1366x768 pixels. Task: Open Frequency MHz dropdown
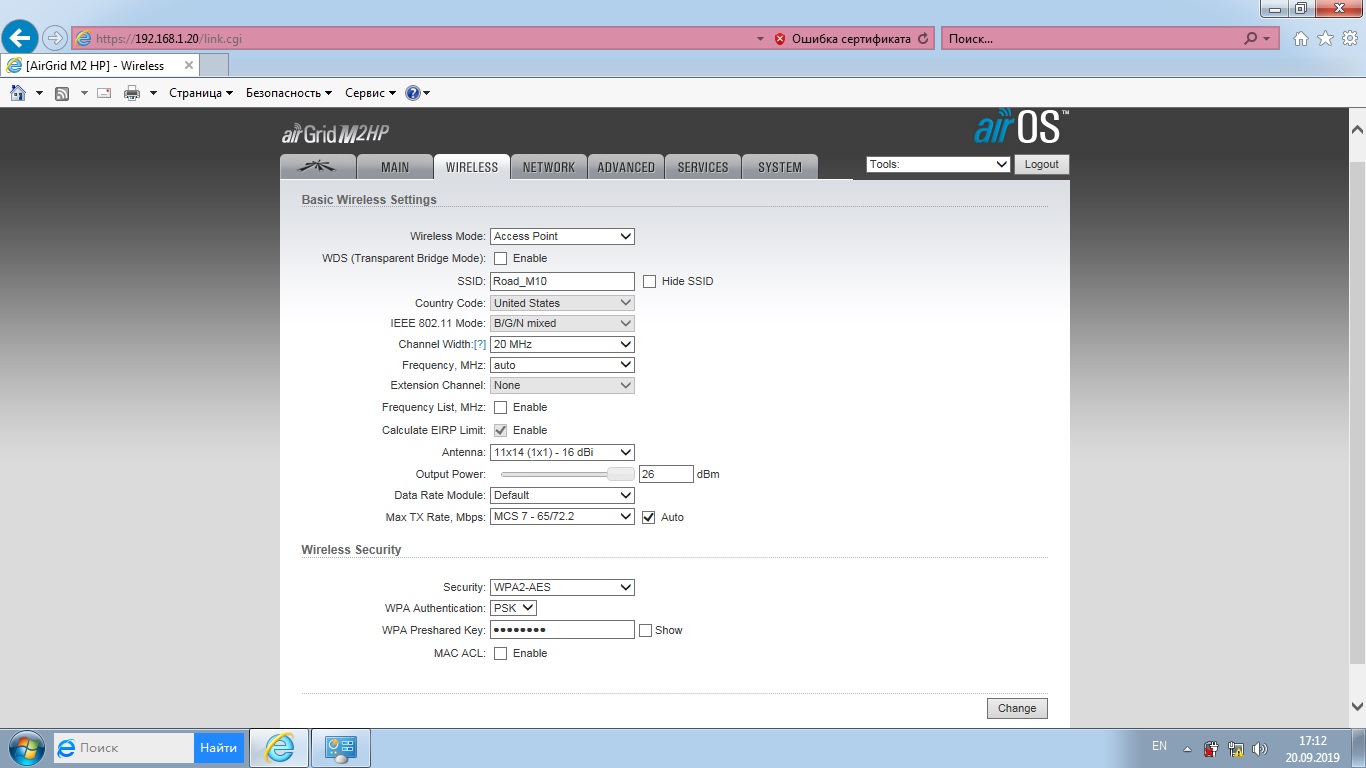[x=562, y=365]
